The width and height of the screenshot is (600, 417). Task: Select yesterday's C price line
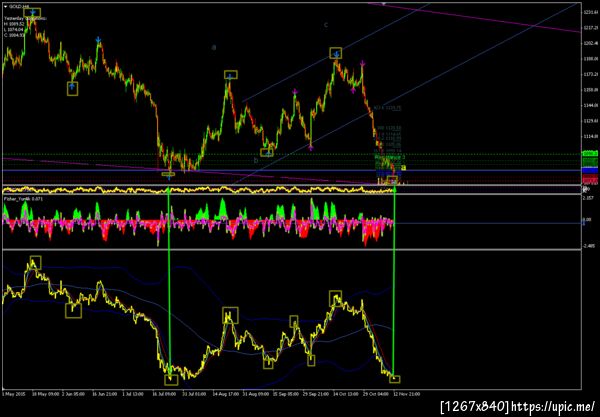(14, 35)
